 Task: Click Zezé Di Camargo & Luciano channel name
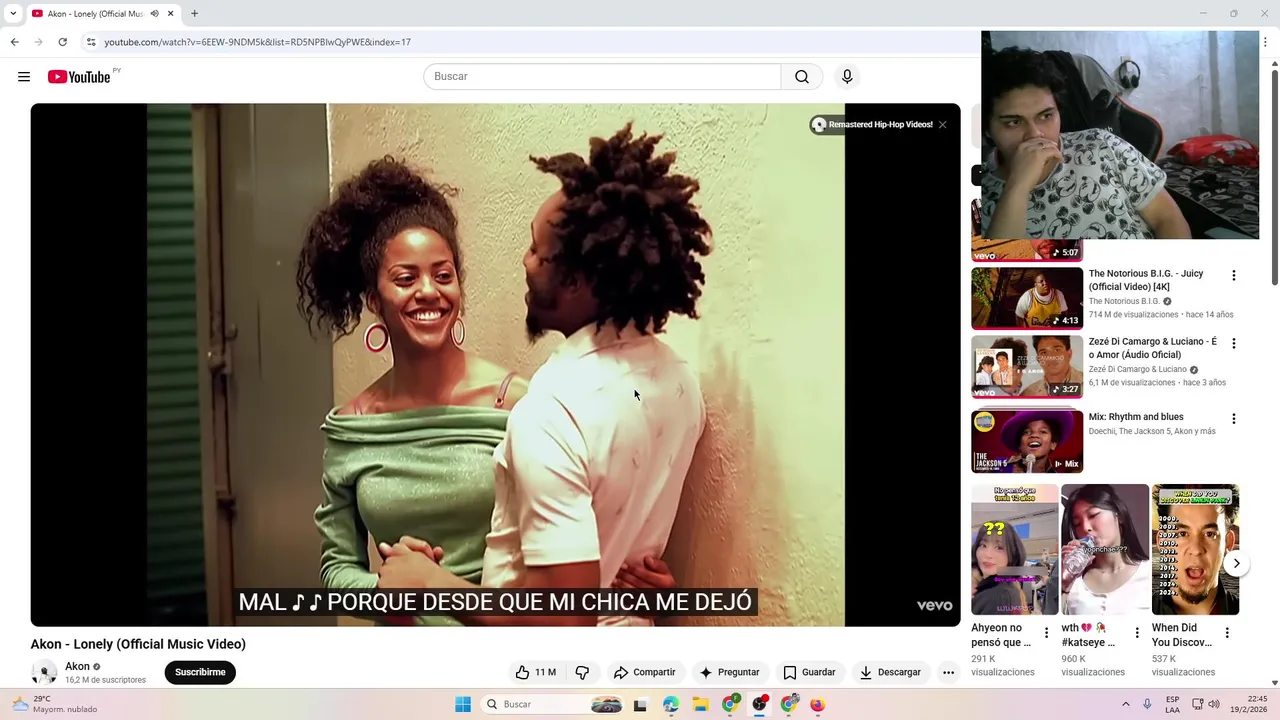[1137, 370]
